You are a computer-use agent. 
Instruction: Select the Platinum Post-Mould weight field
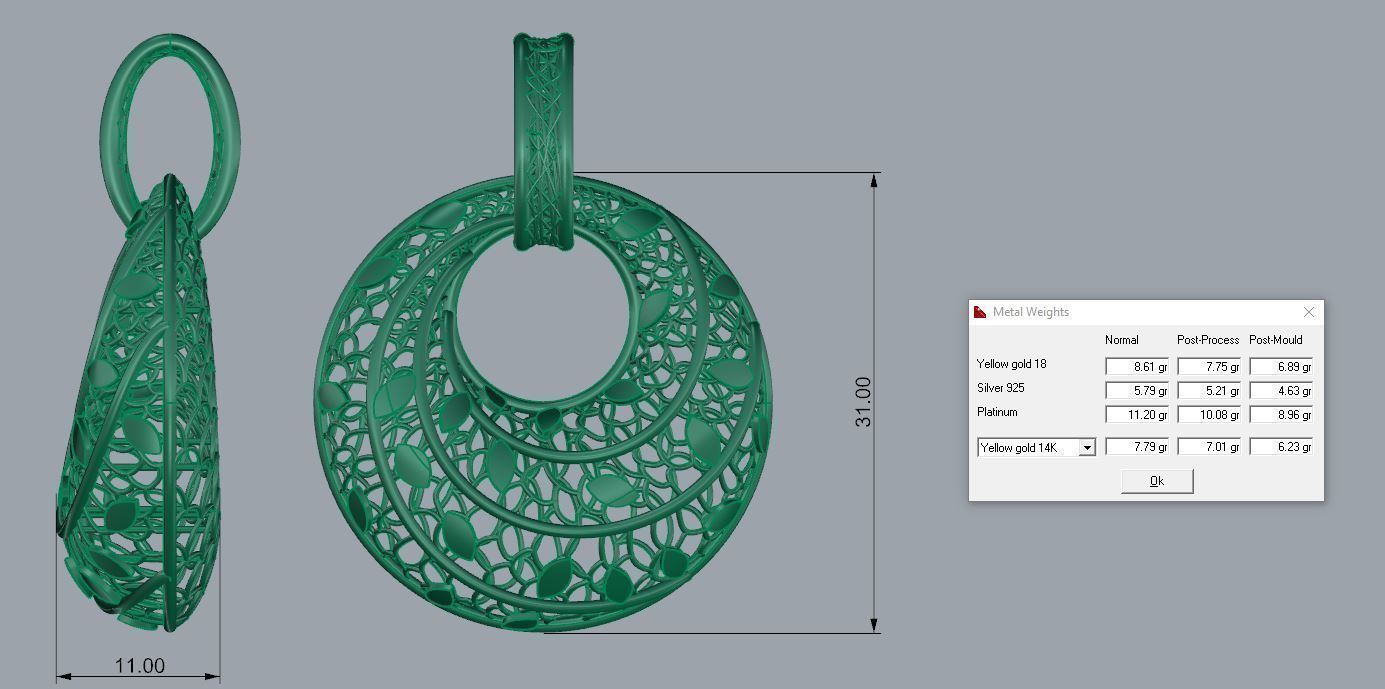[x=1281, y=415]
